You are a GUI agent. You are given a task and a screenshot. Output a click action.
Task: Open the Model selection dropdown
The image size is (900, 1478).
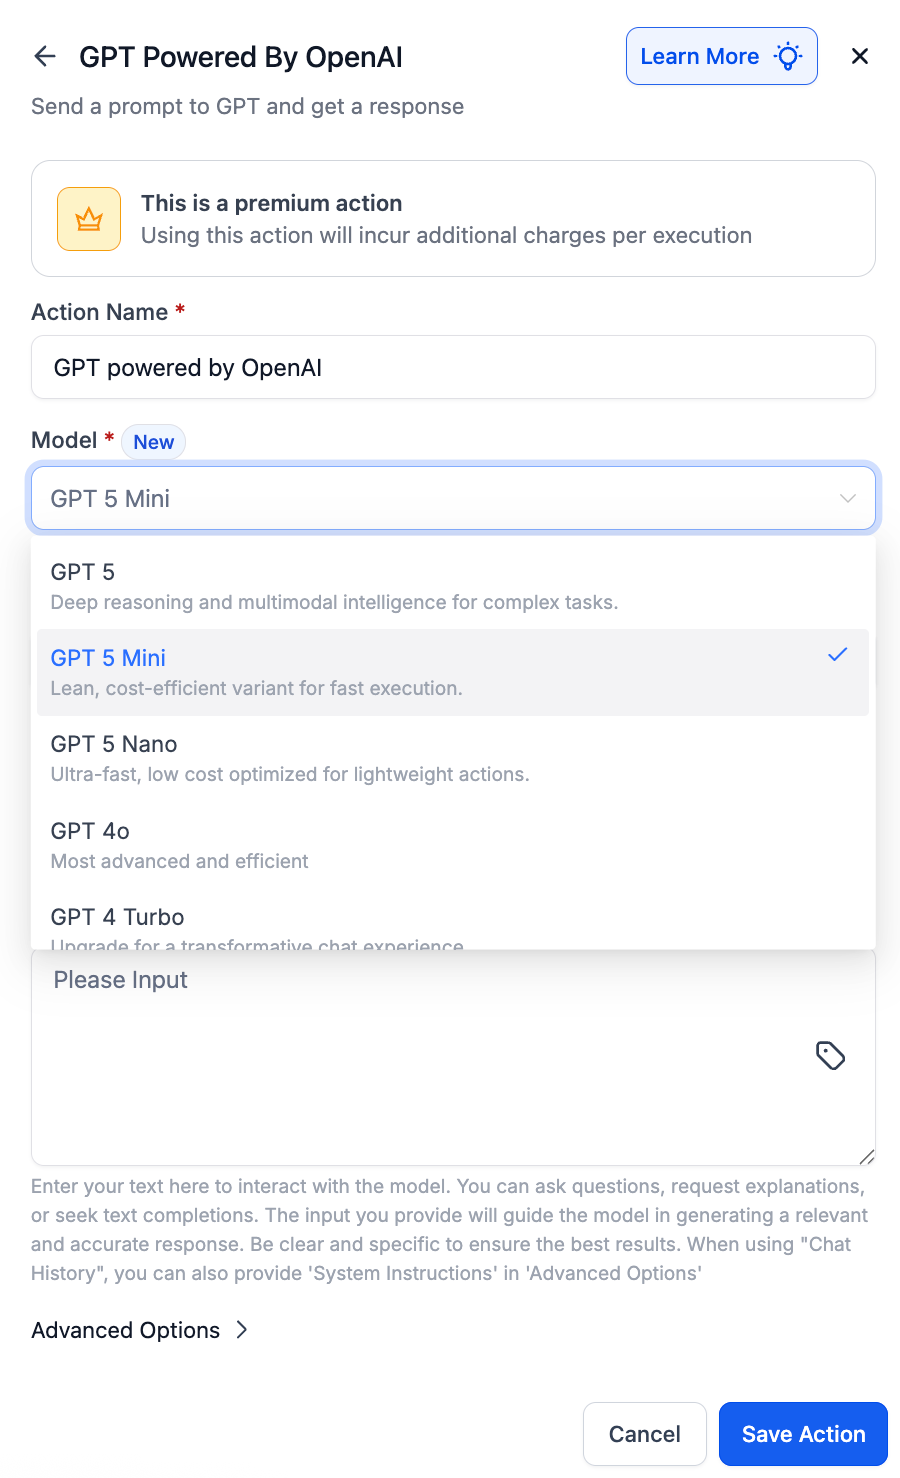pyautogui.click(x=450, y=498)
